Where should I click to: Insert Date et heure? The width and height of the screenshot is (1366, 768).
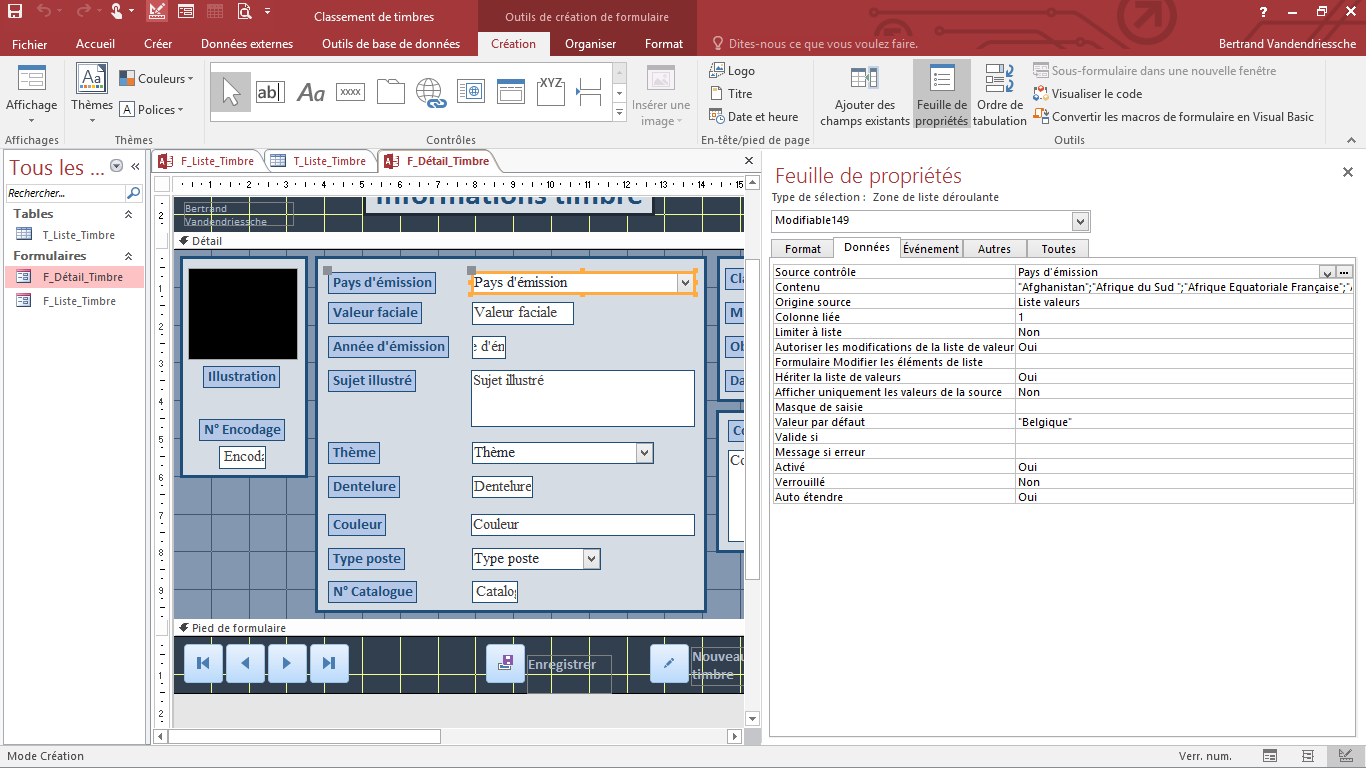pos(754,117)
